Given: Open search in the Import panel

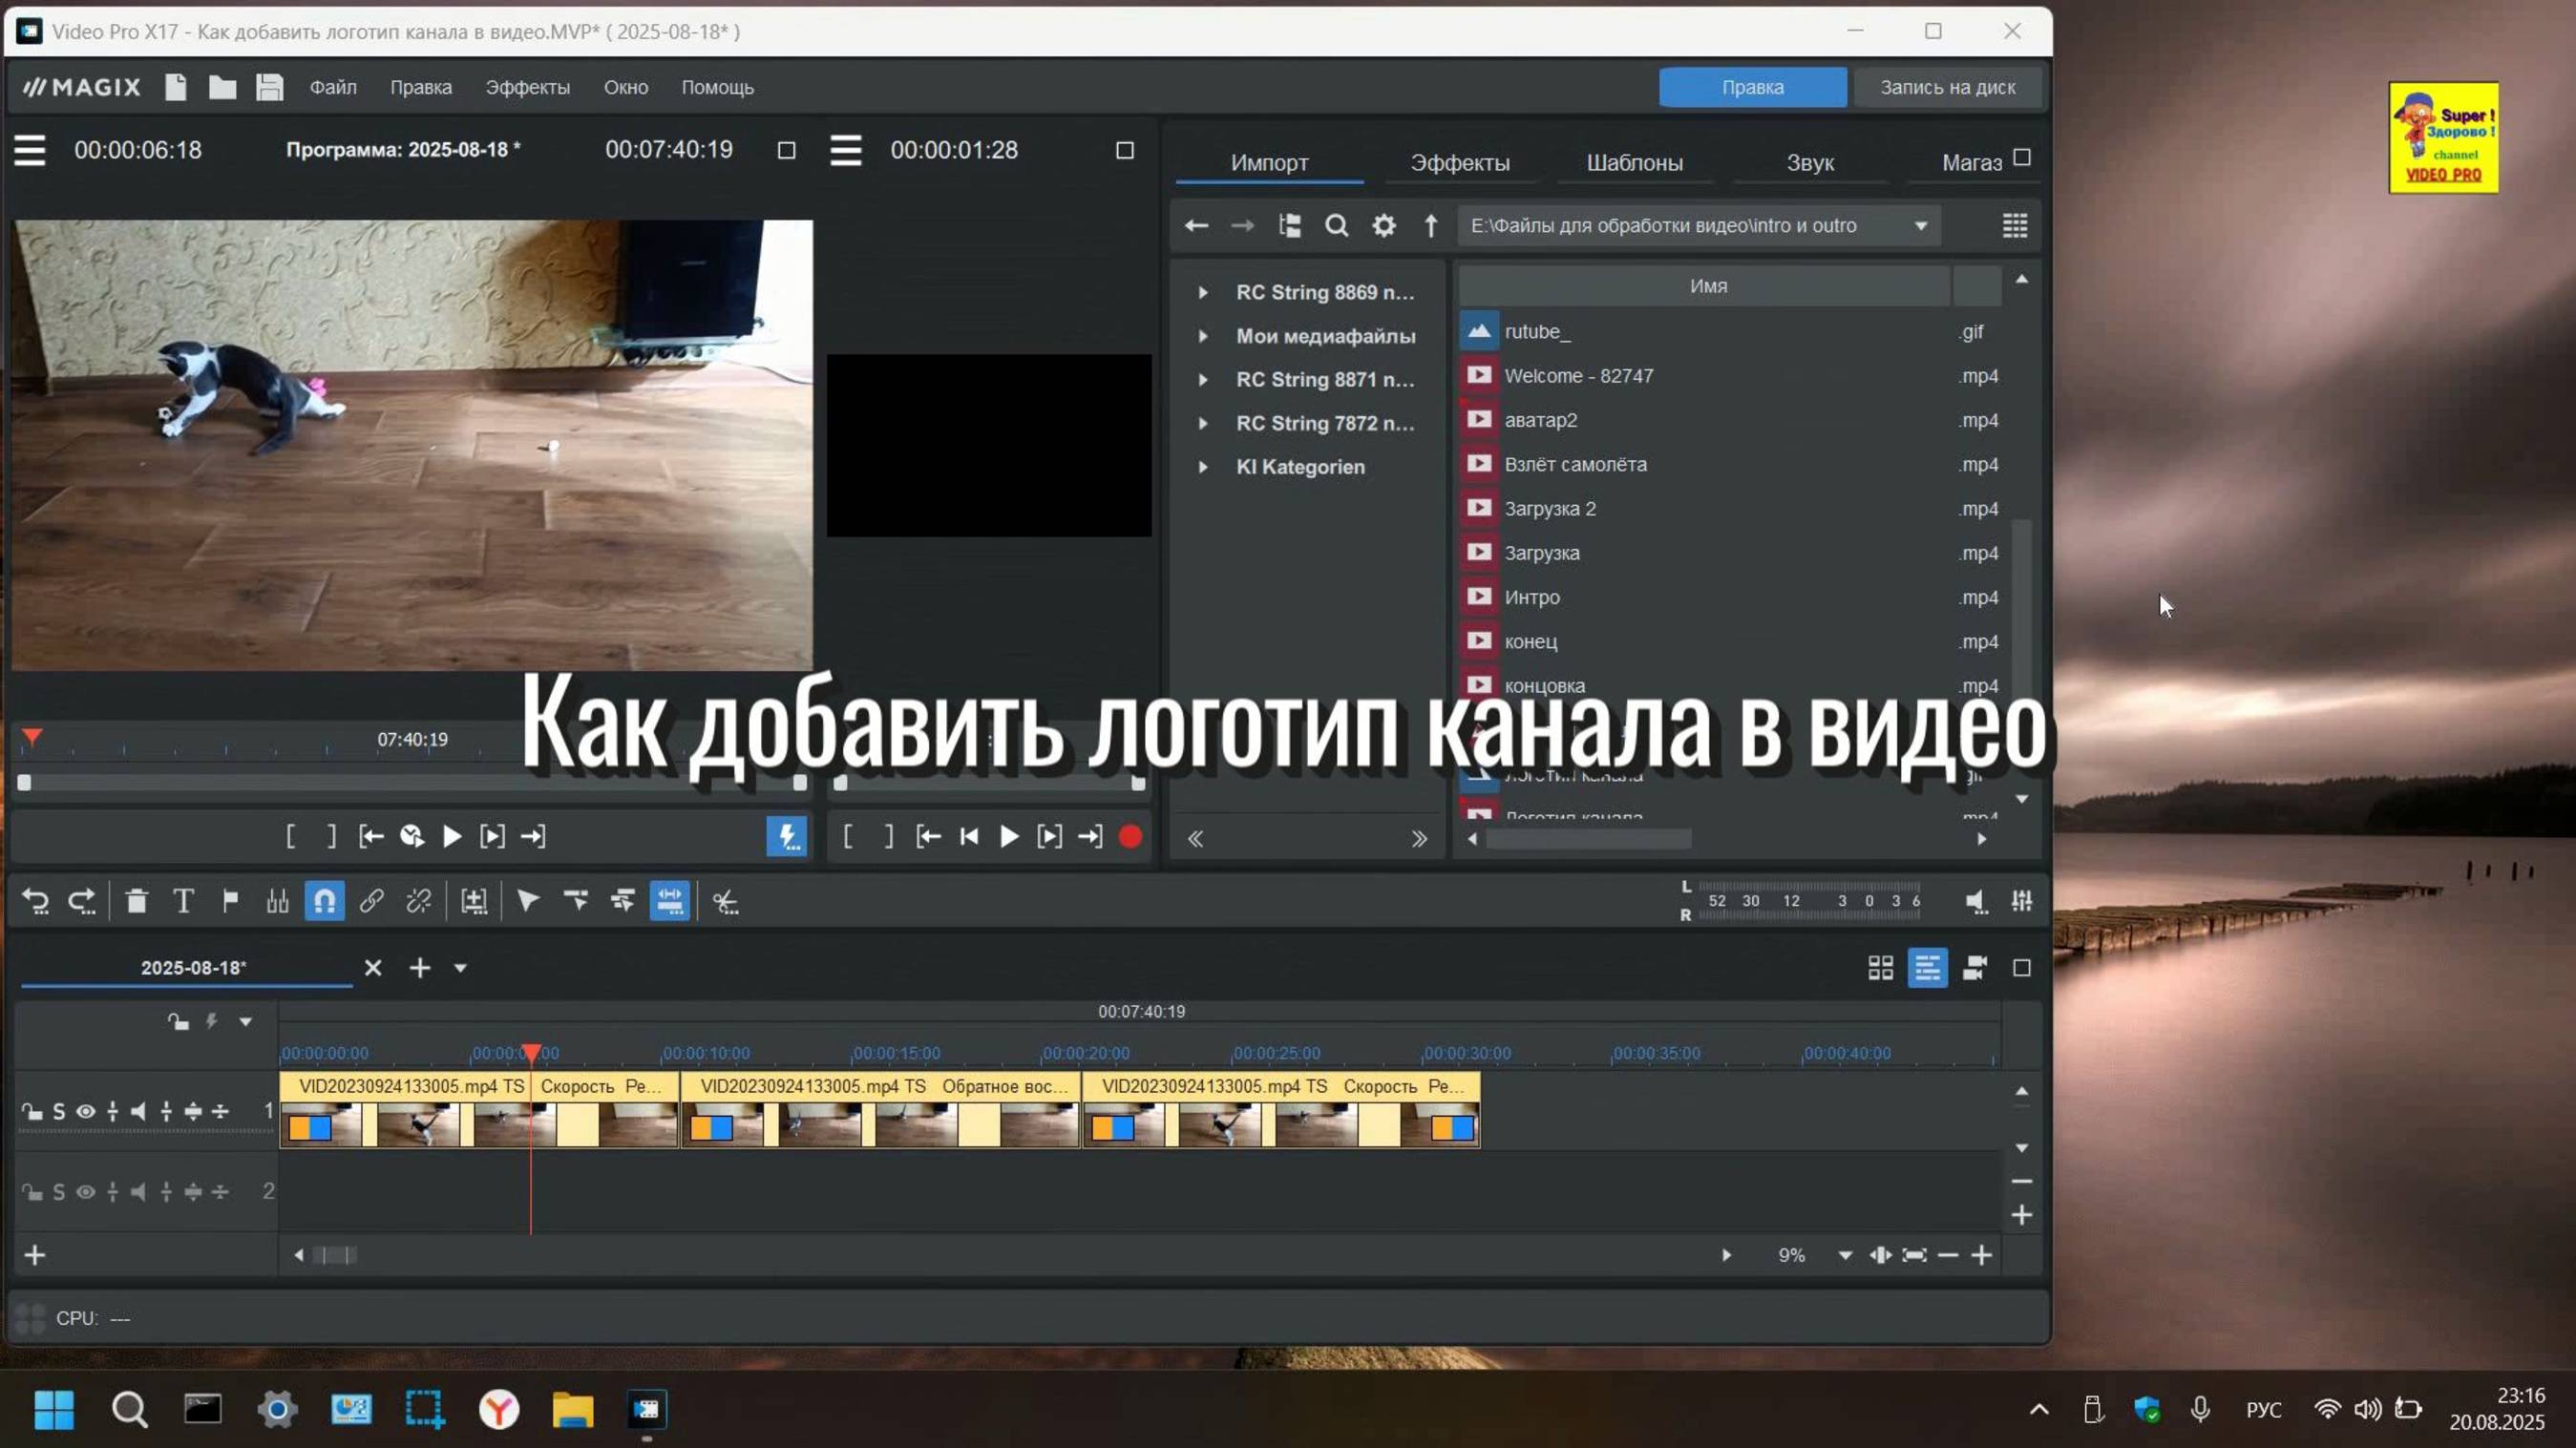Looking at the screenshot, I should (1337, 225).
